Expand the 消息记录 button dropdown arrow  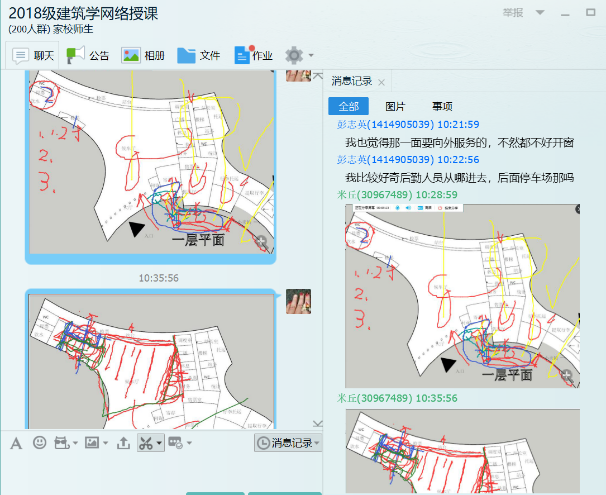[x=318, y=442]
